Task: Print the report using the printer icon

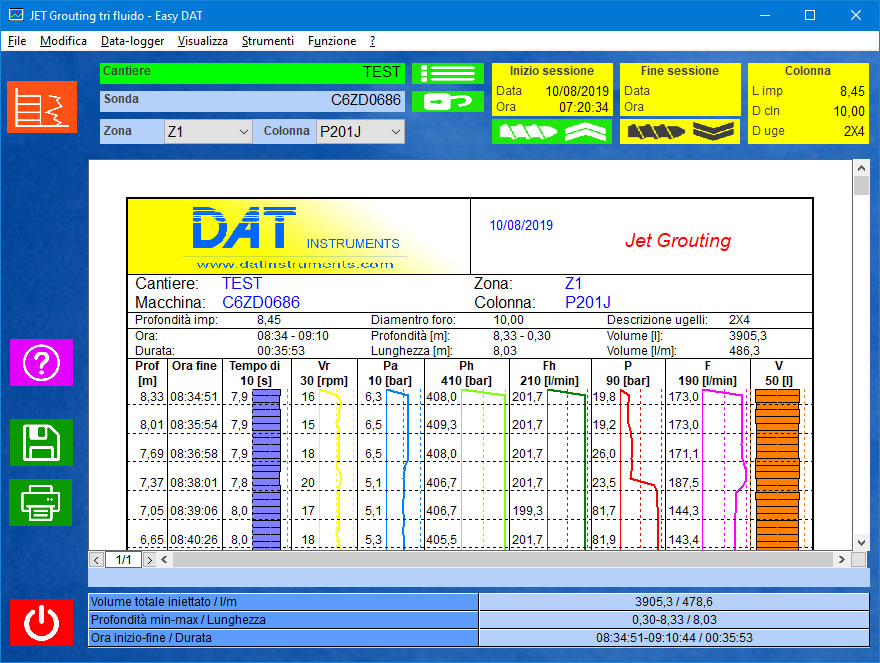Action: [41, 503]
